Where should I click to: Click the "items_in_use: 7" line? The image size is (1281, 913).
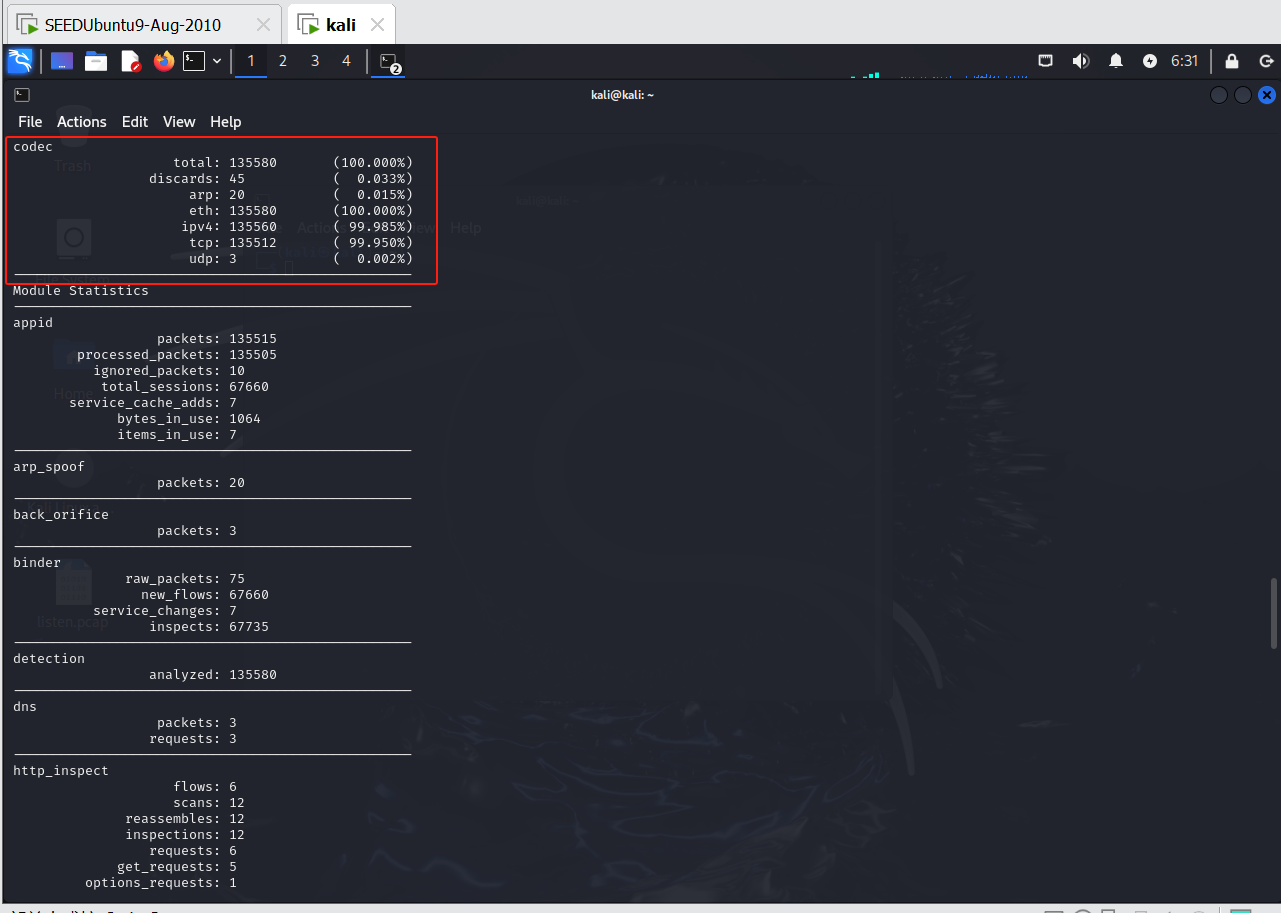click(177, 435)
